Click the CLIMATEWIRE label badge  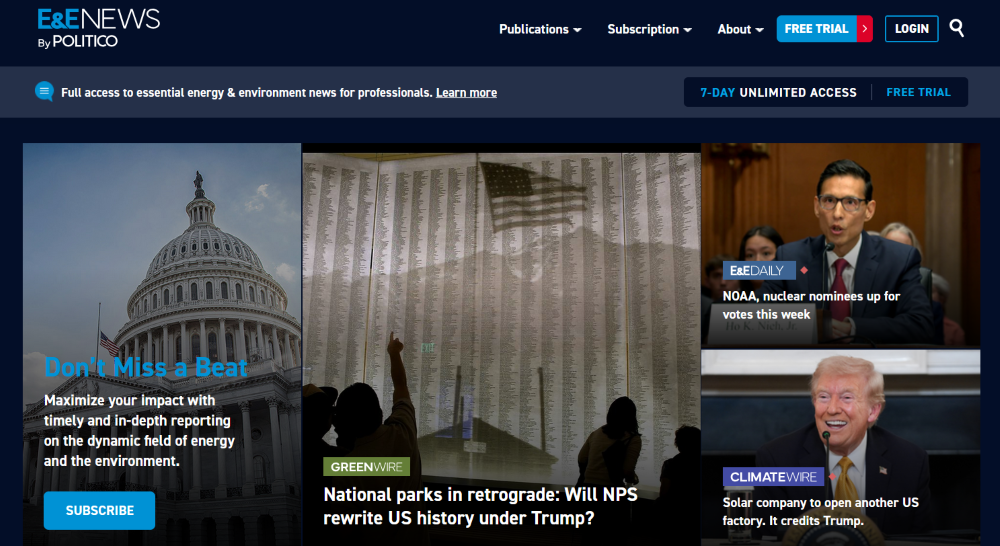773,476
